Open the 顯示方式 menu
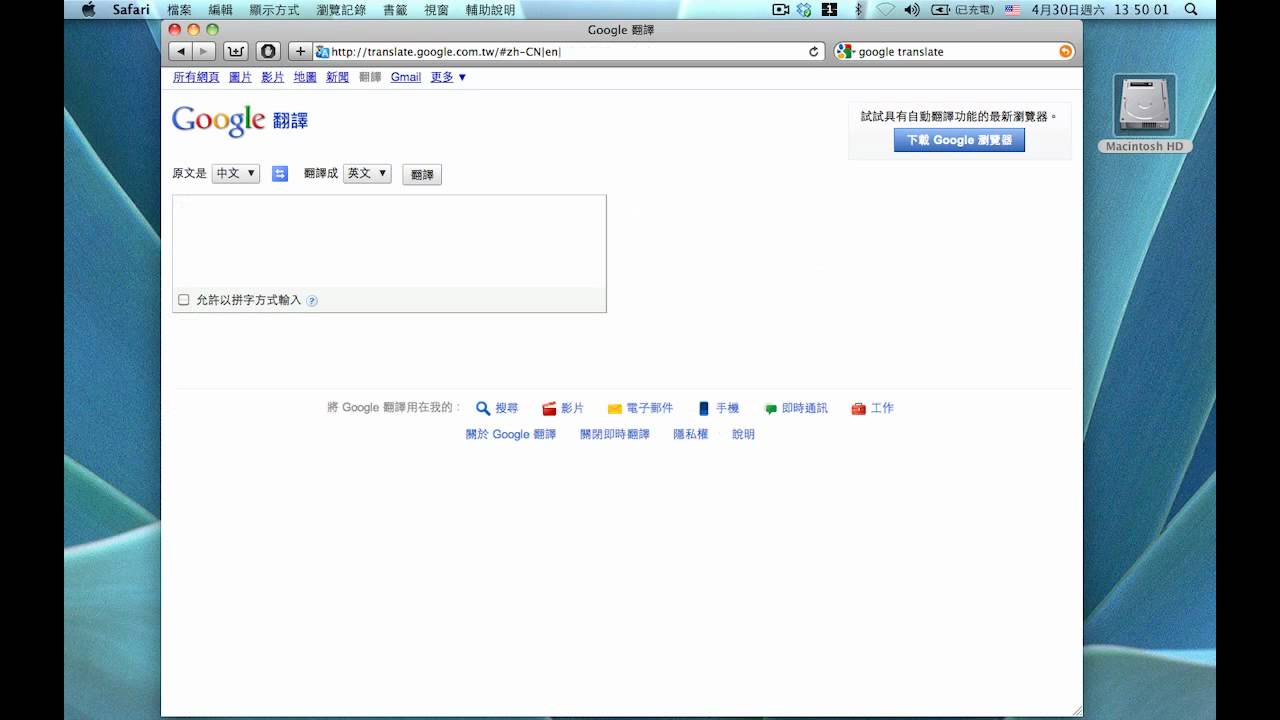This screenshot has height=720, width=1280. pyautogui.click(x=274, y=9)
